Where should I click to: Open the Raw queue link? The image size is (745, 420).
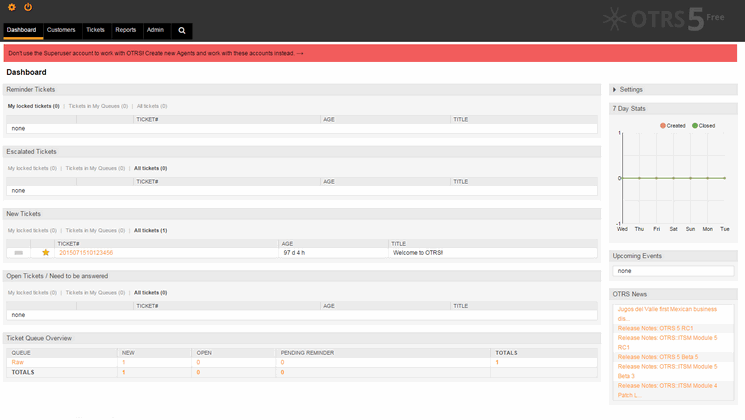[18, 362]
